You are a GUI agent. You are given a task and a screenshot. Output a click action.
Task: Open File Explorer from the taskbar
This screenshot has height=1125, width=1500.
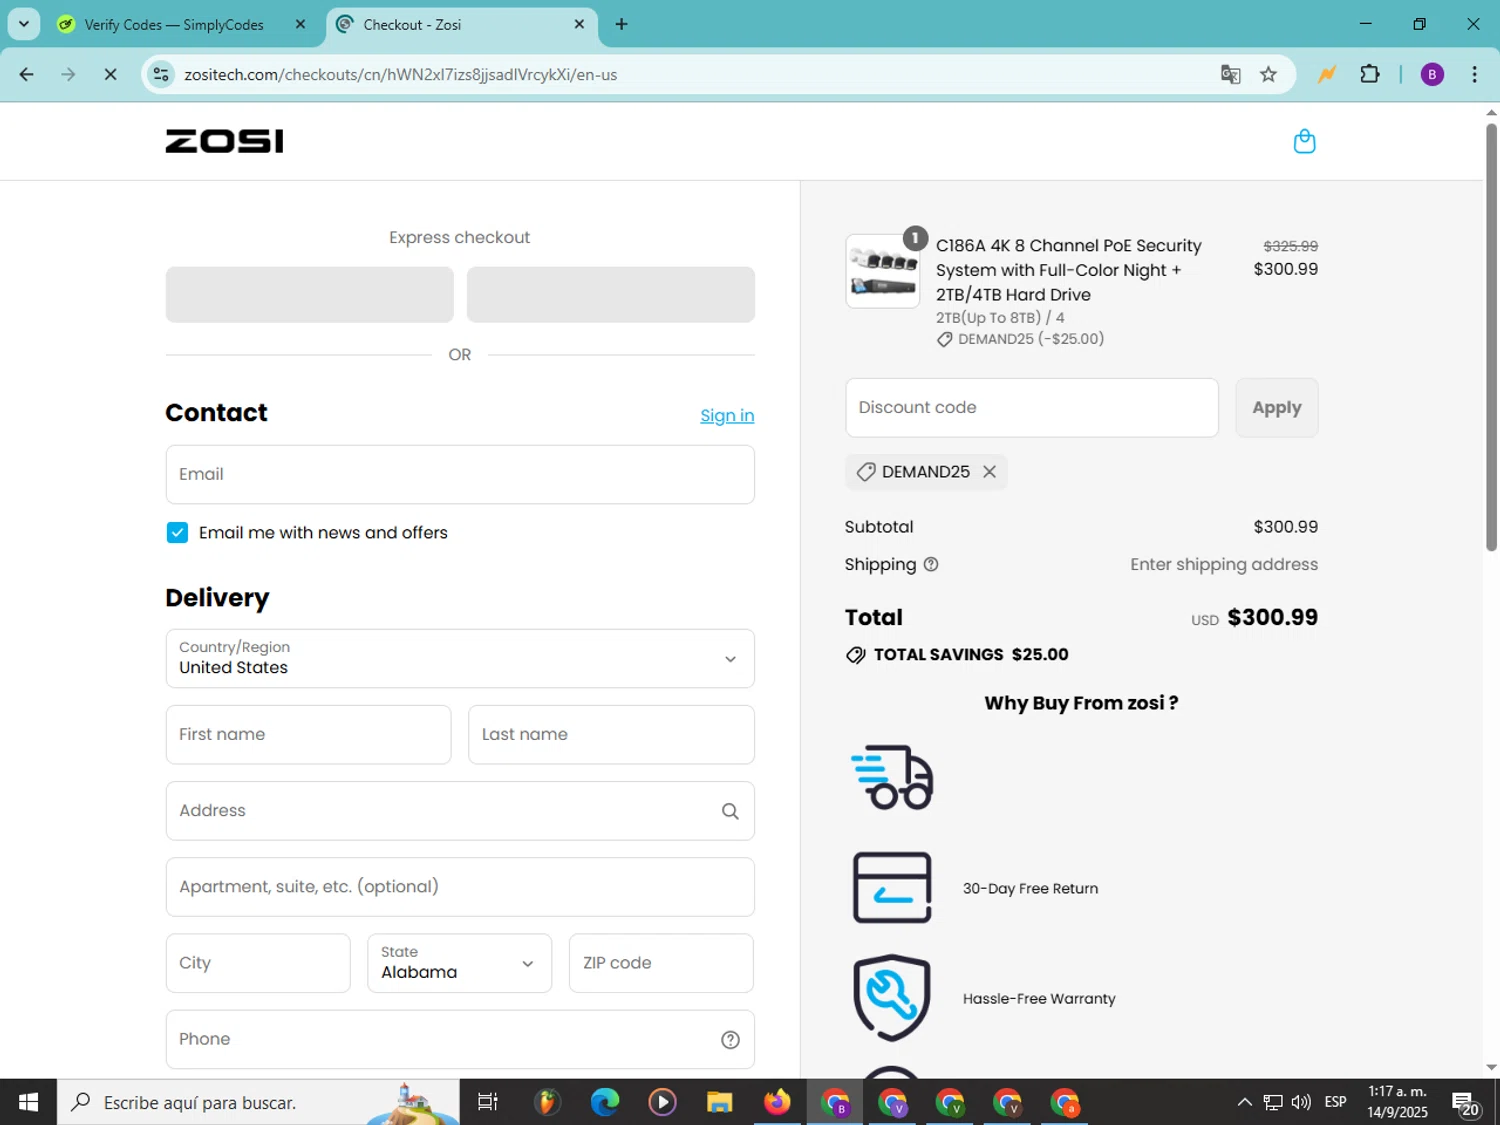719,1102
